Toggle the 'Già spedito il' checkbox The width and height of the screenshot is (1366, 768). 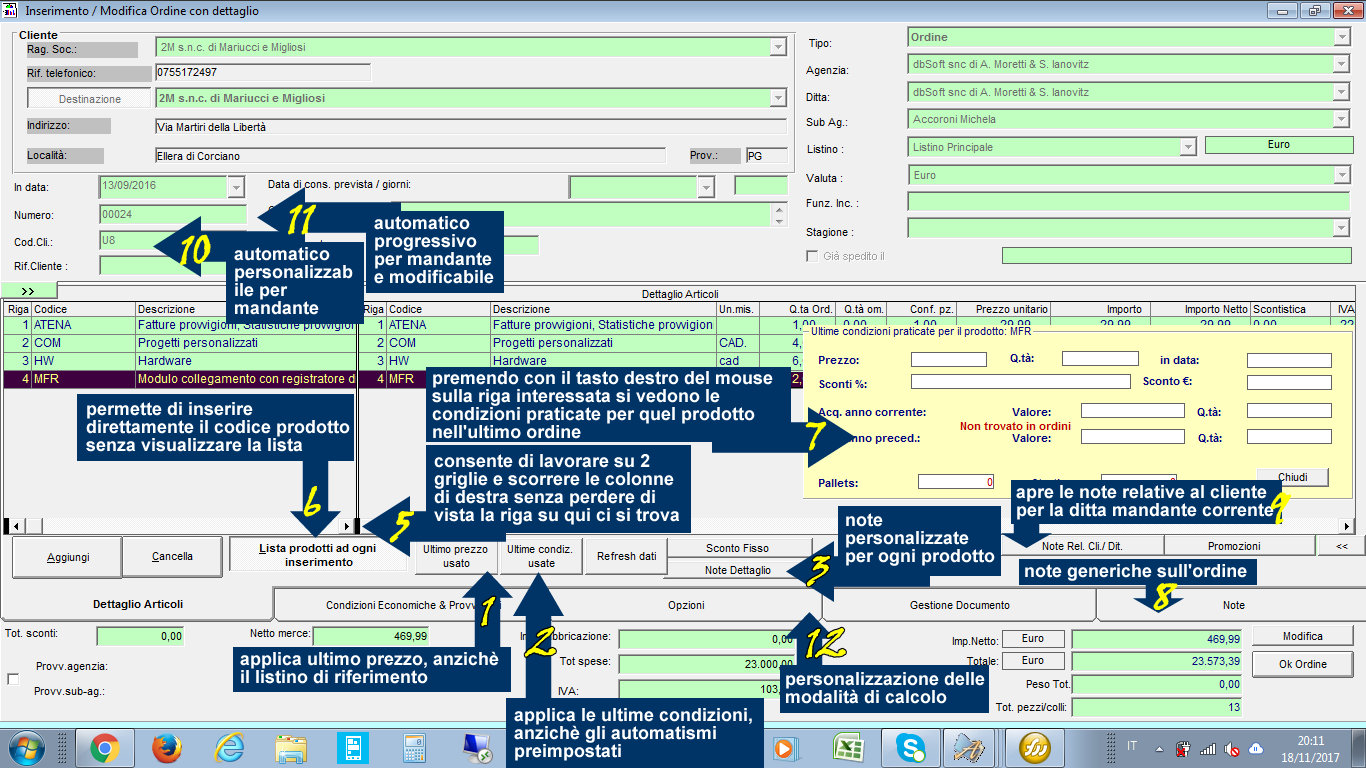tap(812, 256)
